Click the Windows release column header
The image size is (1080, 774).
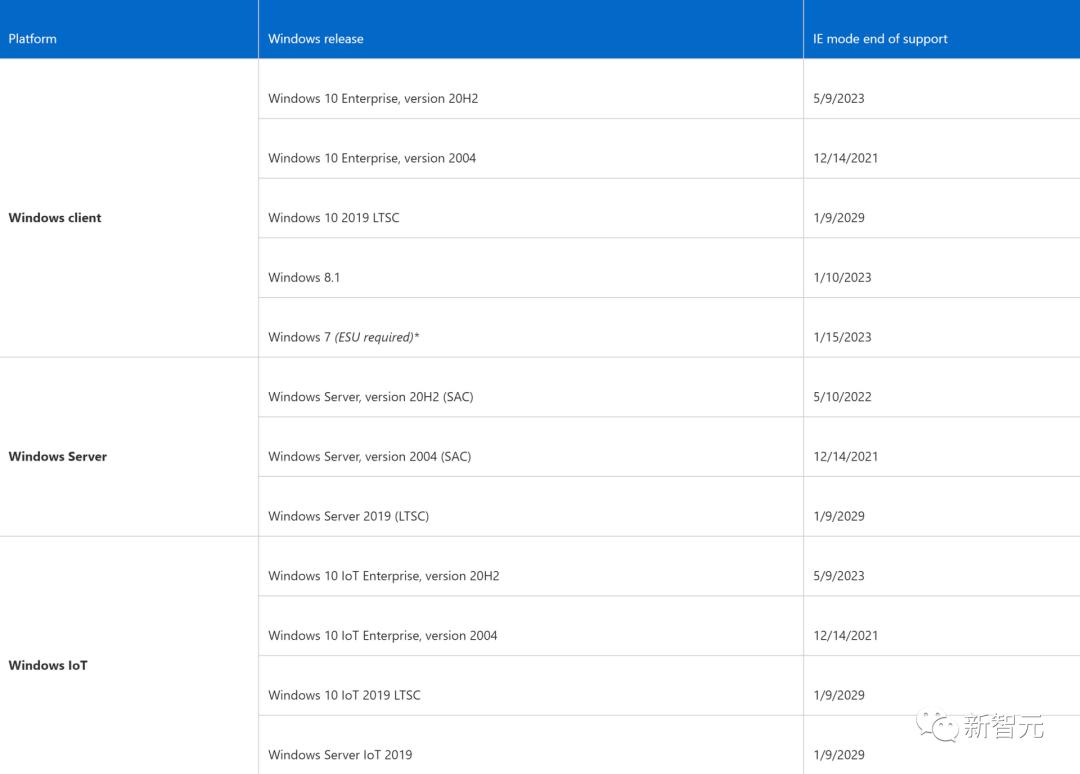[316, 39]
